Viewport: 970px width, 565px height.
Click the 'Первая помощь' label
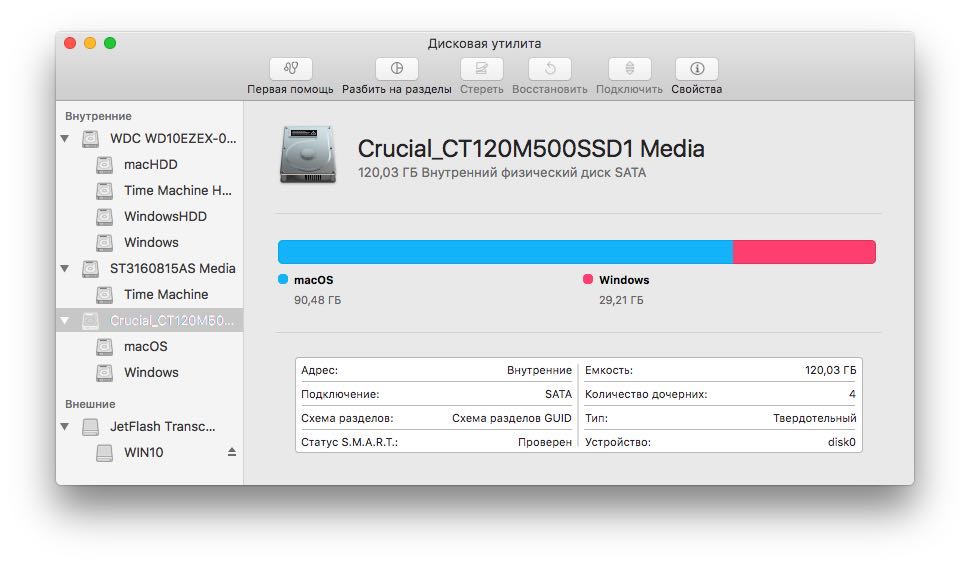290,89
